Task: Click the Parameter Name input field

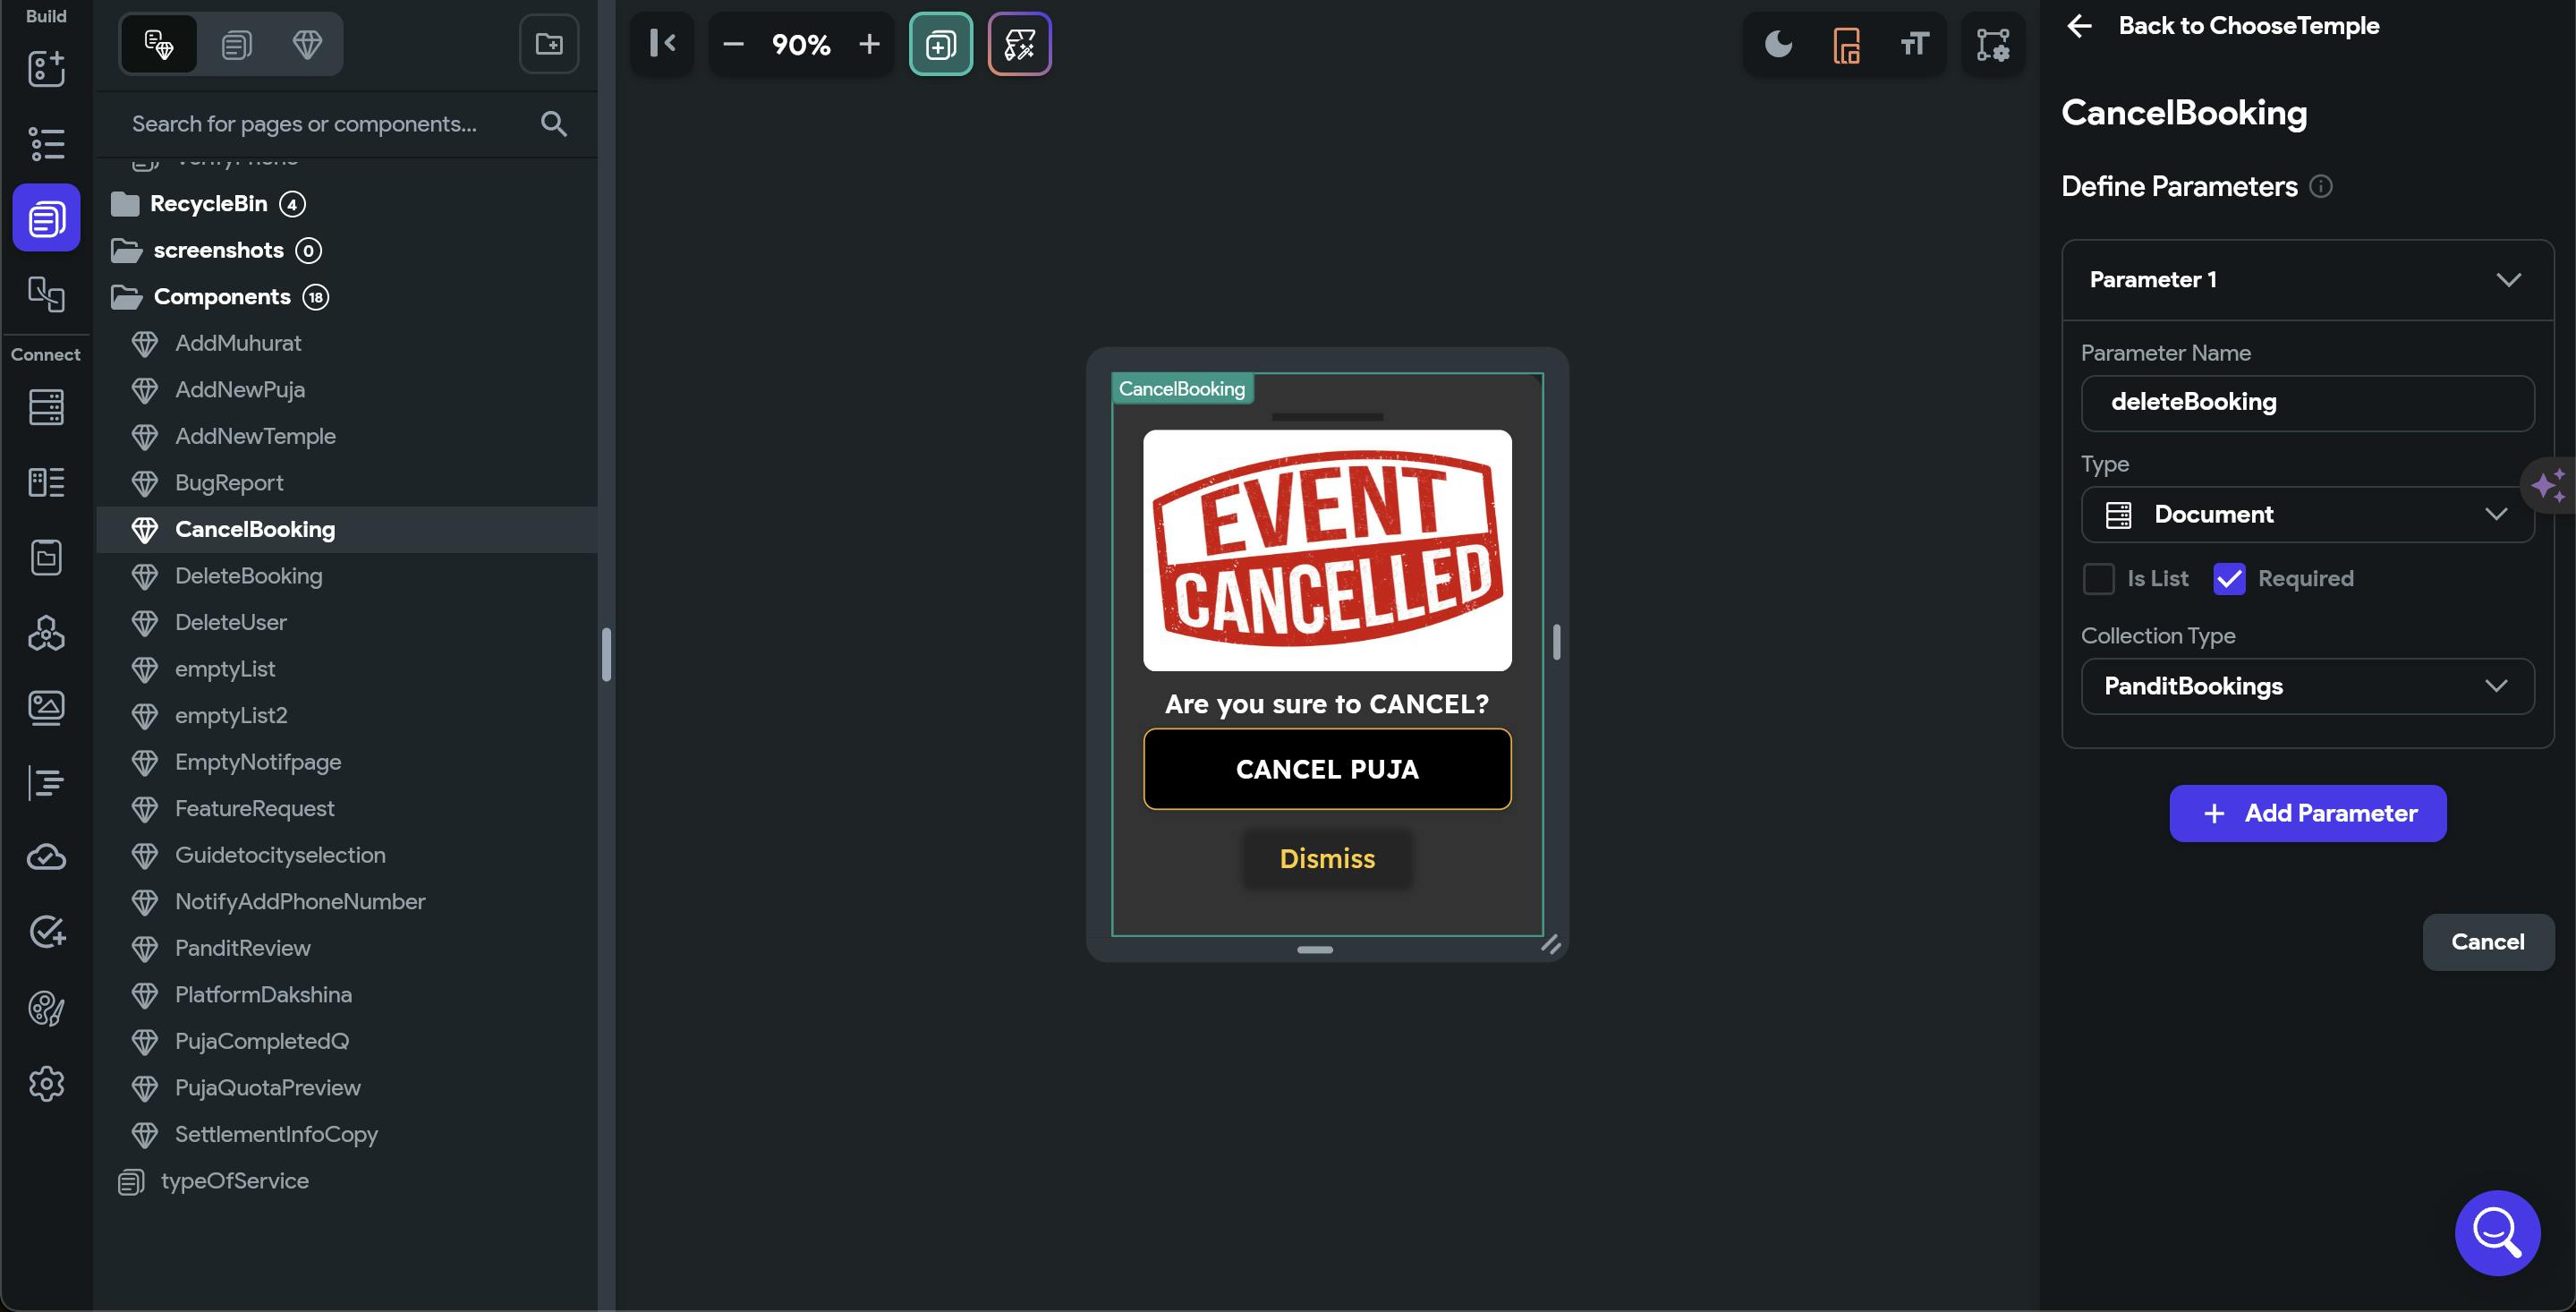Action: point(2307,402)
